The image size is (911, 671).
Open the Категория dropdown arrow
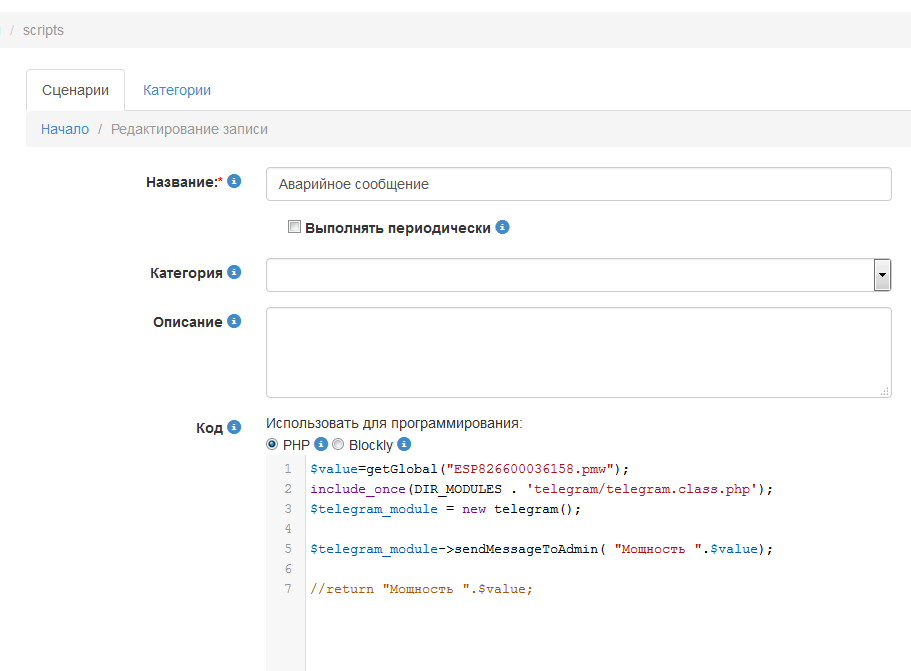tap(882, 275)
